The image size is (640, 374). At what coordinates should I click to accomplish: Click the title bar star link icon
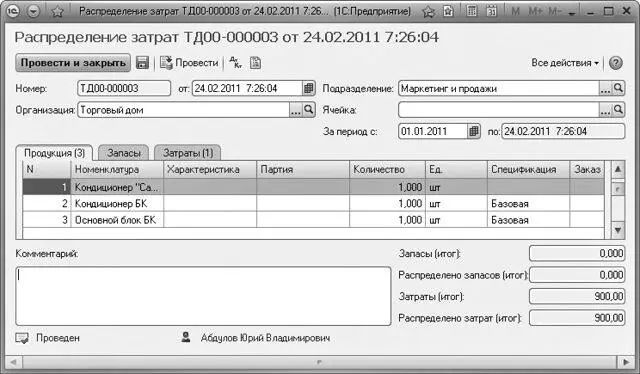pos(429,11)
